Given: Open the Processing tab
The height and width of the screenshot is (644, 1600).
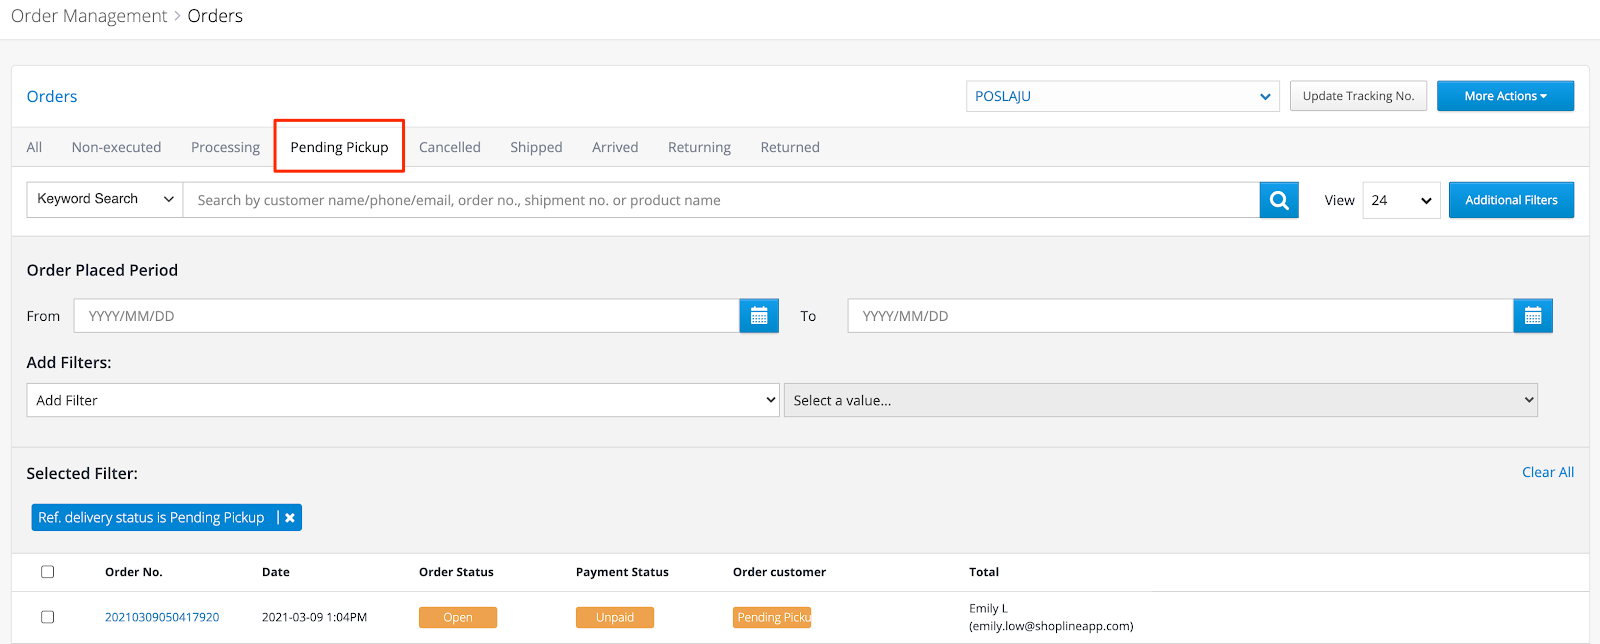Looking at the screenshot, I should 225,147.
